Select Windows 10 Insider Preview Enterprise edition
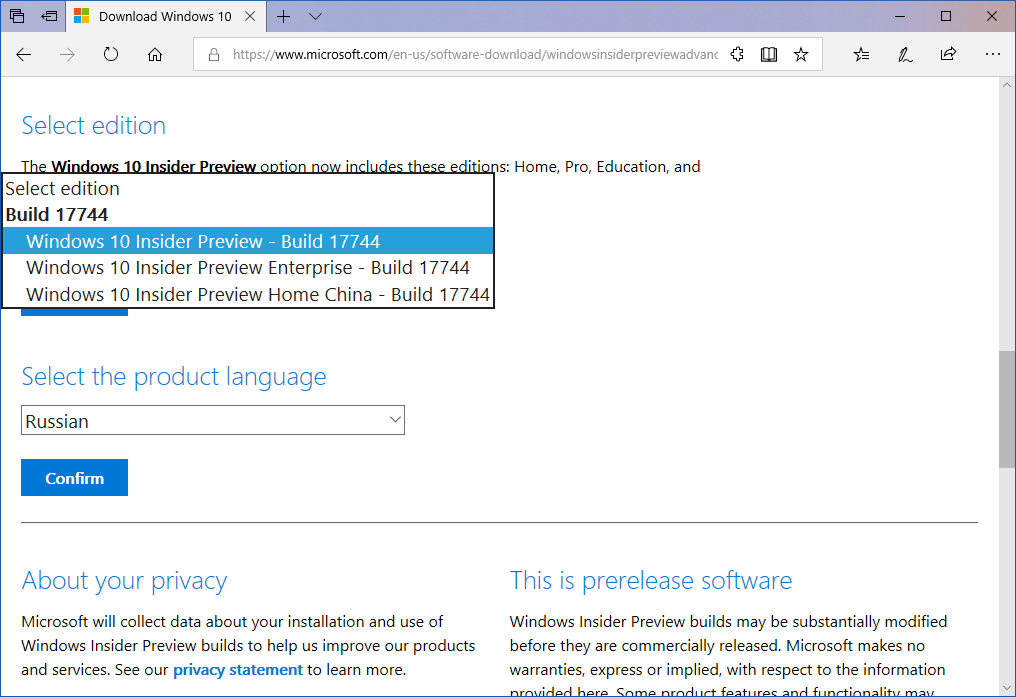This screenshot has height=697, width=1016. [x=248, y=267]
